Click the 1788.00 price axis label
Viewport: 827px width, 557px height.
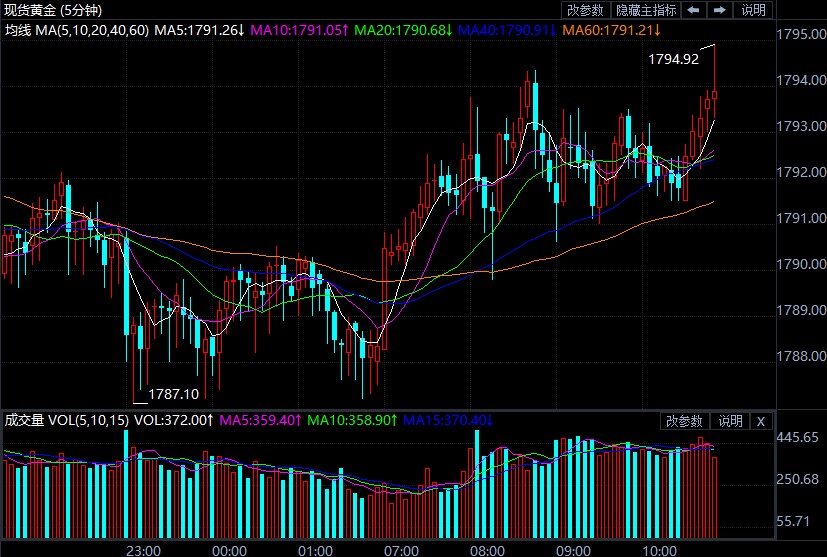pyautogui.click(x=801, y=356)
